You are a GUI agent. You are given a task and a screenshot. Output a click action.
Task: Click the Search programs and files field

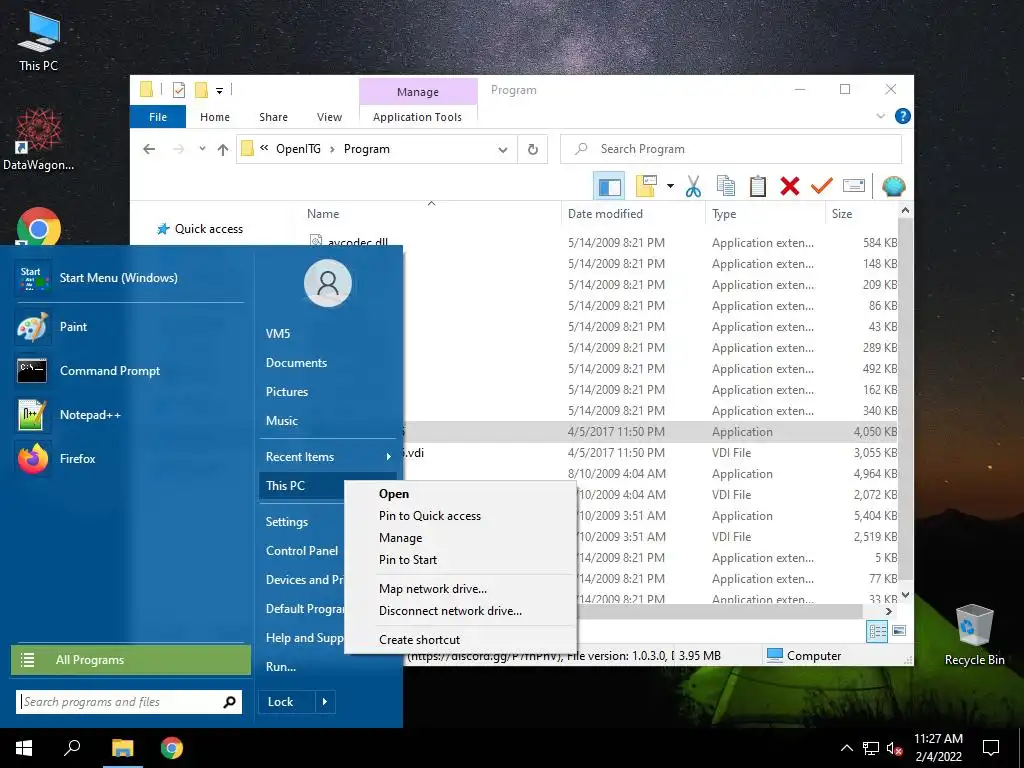point(129,702)
